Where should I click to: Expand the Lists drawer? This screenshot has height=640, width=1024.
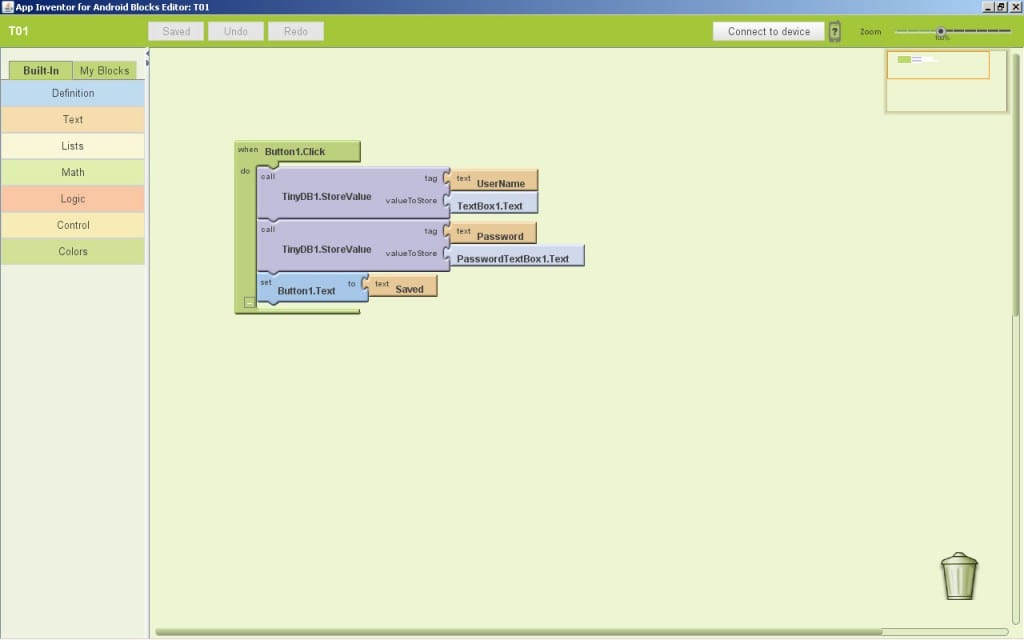click(73, 146)
